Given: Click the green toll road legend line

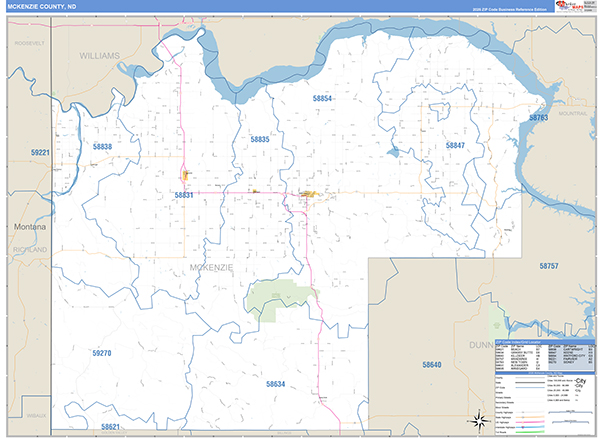Looking at the screenshot, I should click(530, 432).
